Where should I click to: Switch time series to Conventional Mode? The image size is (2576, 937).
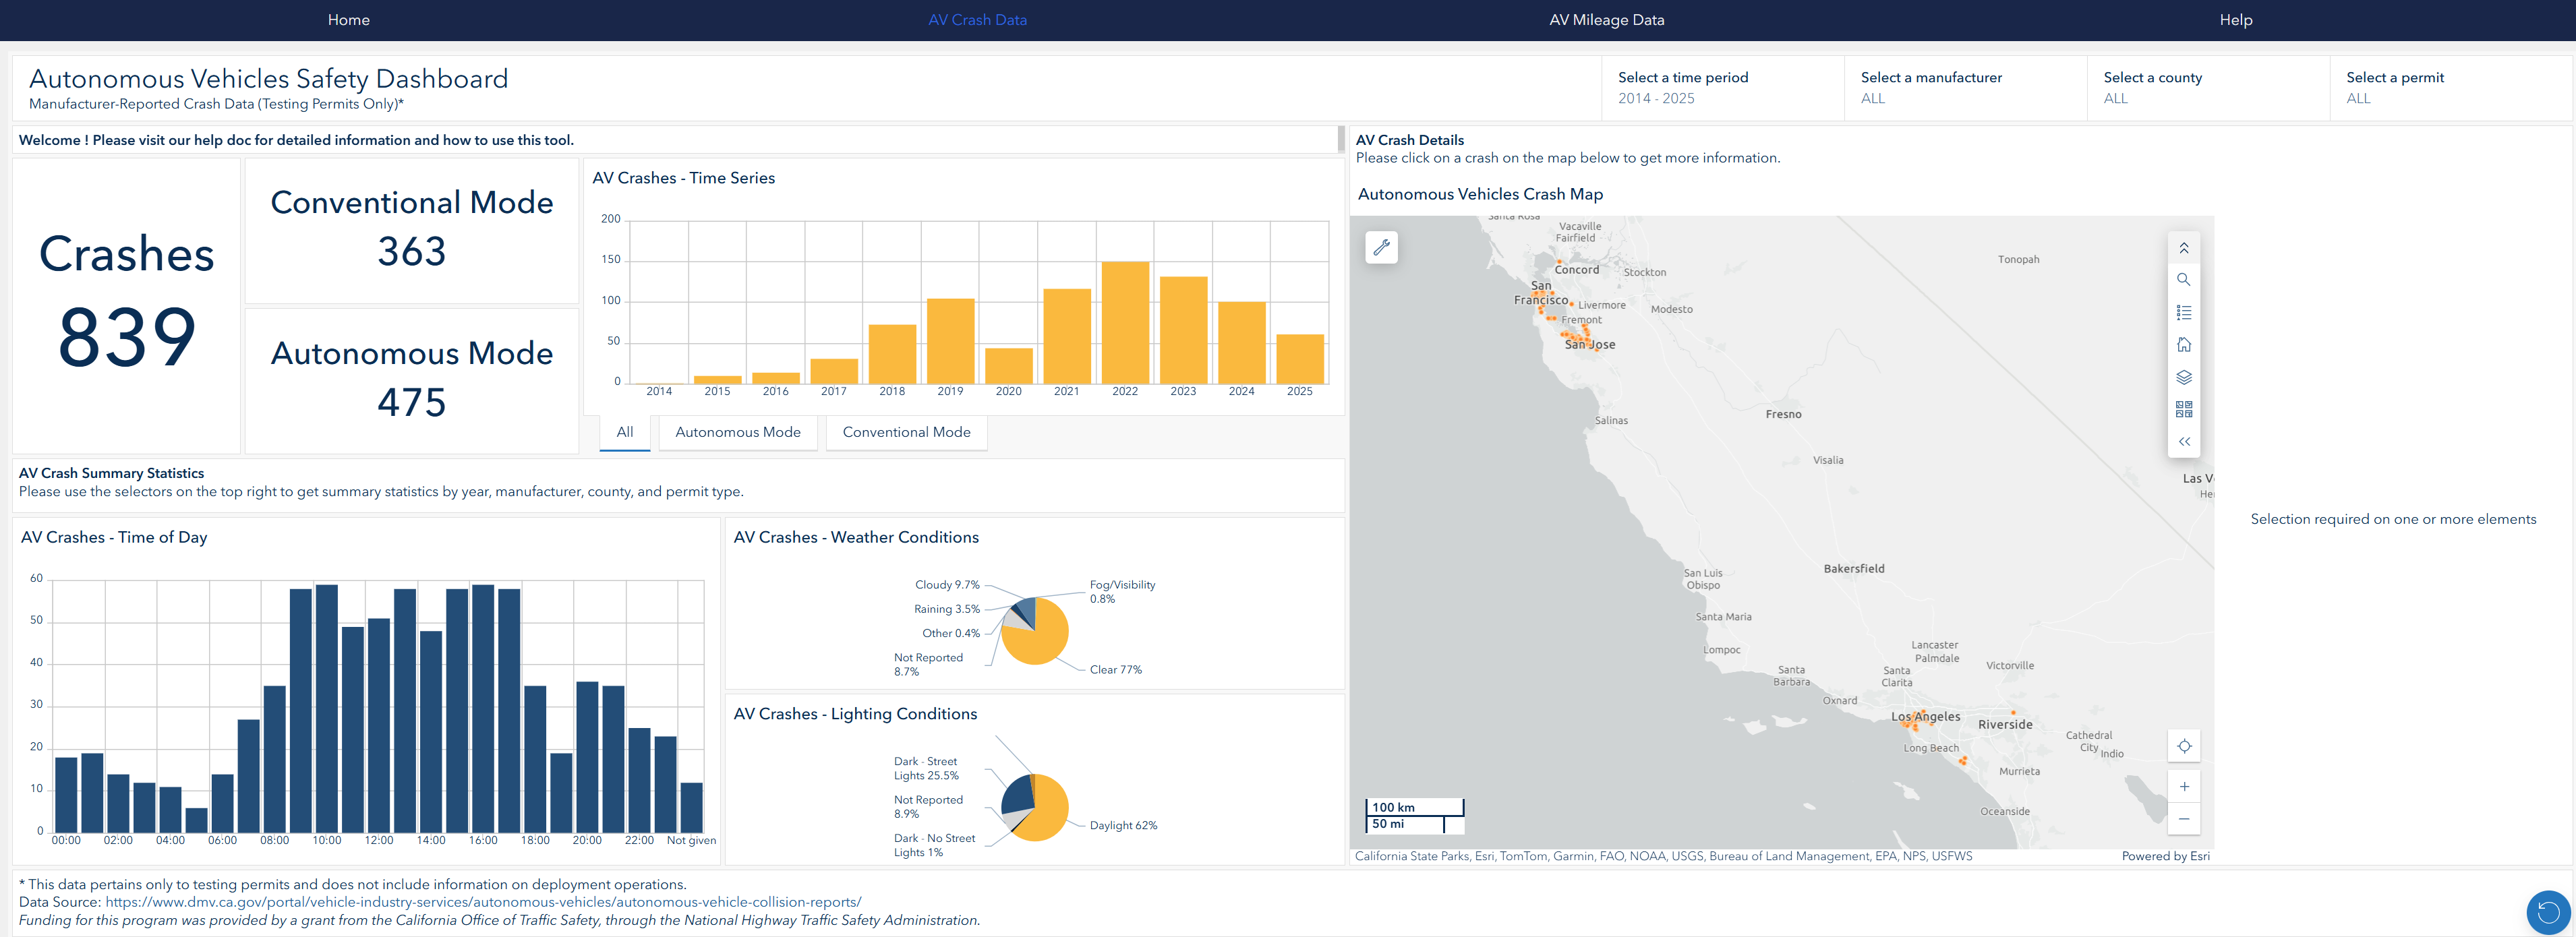906,432
